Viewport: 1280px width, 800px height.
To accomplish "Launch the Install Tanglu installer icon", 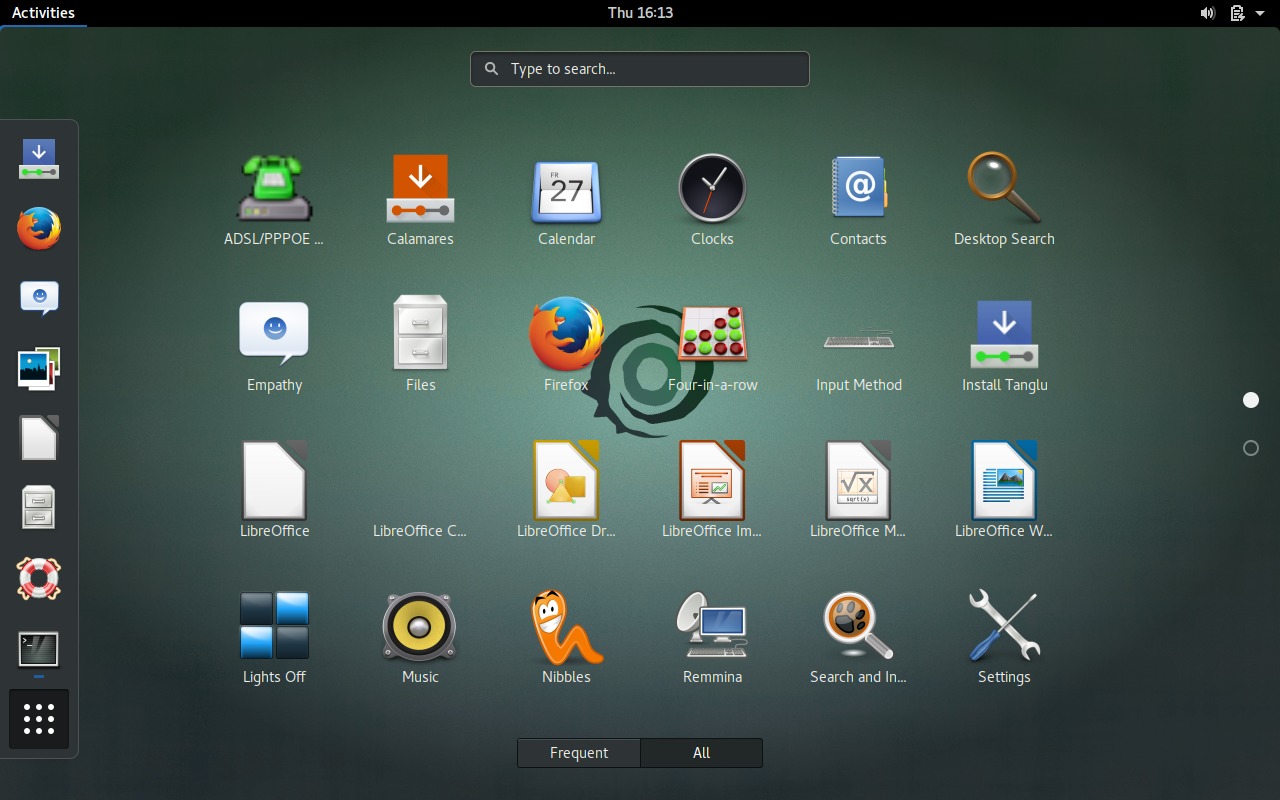I will [1004, 334].
